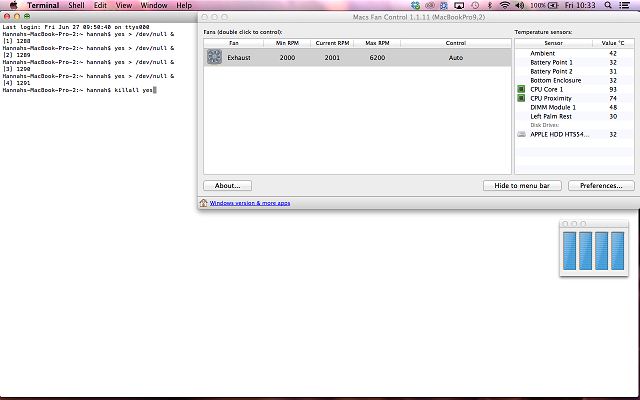Screen dimensions: 640x400
Task: Open the Window menu
Action: click(x=154, y=5)
